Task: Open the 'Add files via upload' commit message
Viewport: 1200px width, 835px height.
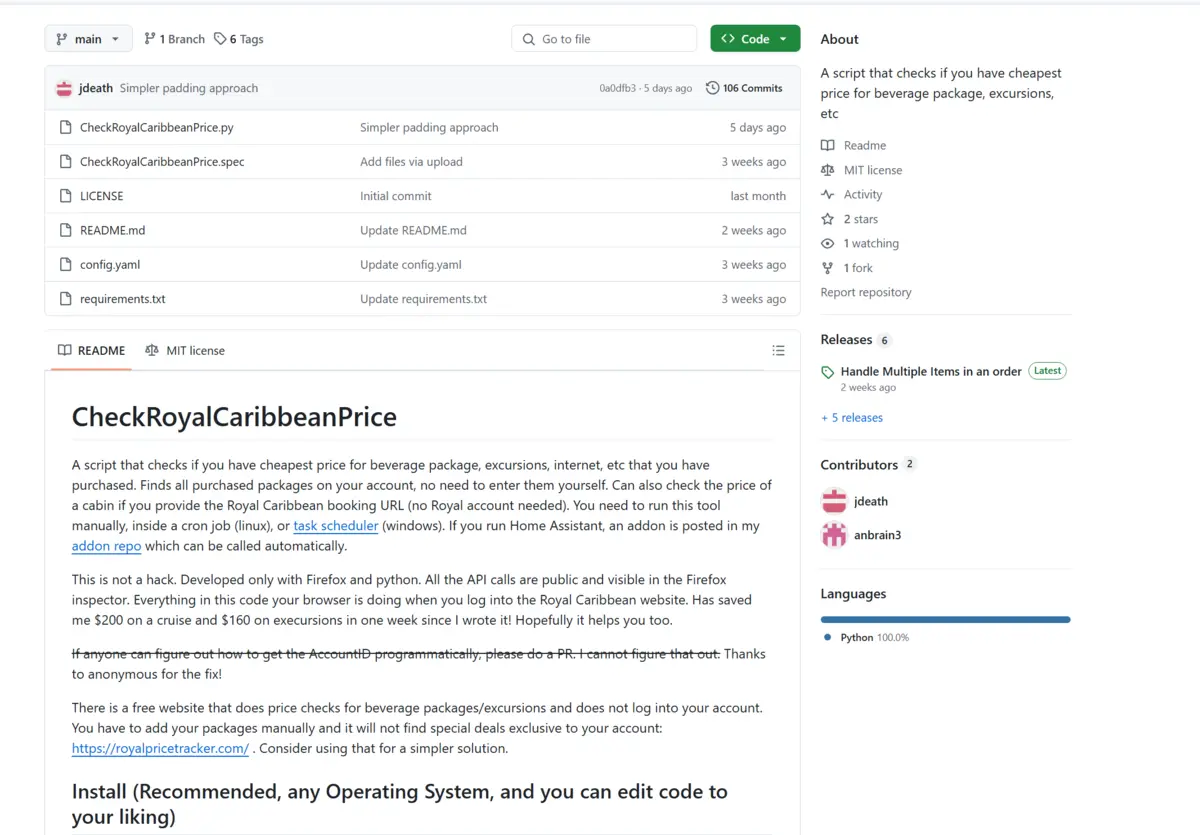Action: point(411,161)
